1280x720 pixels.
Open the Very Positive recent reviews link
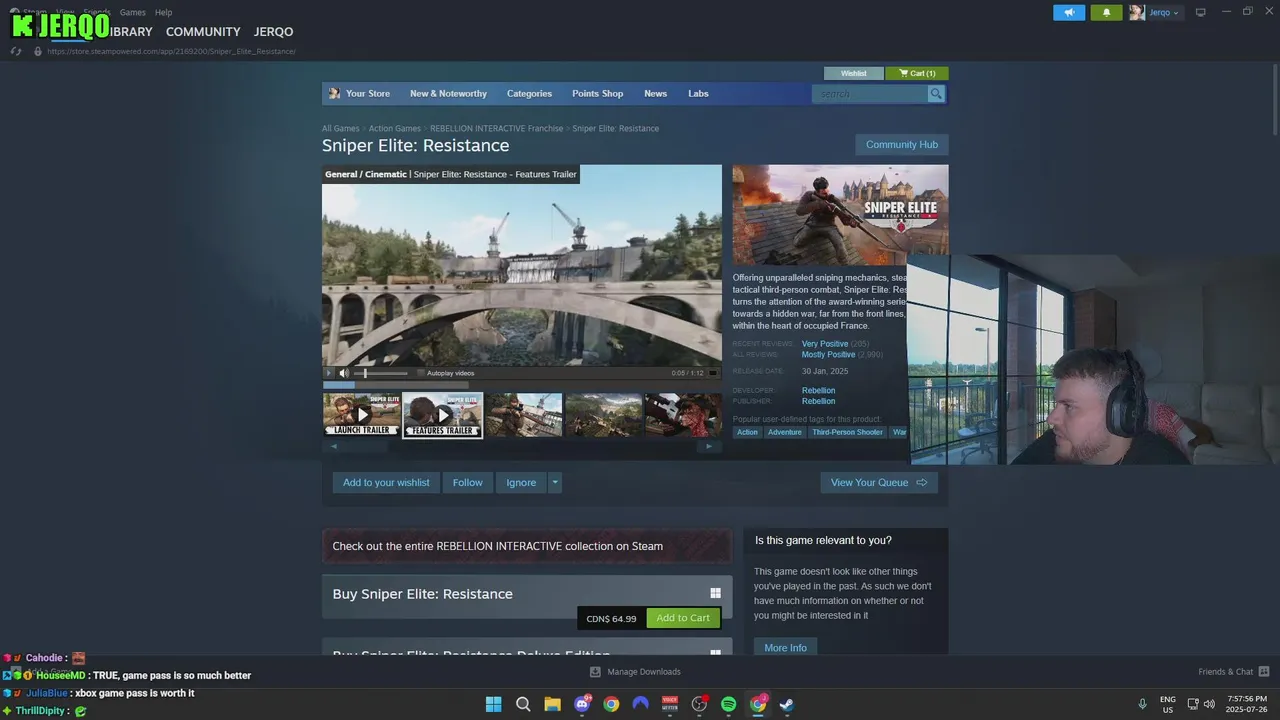coord(825,344)
